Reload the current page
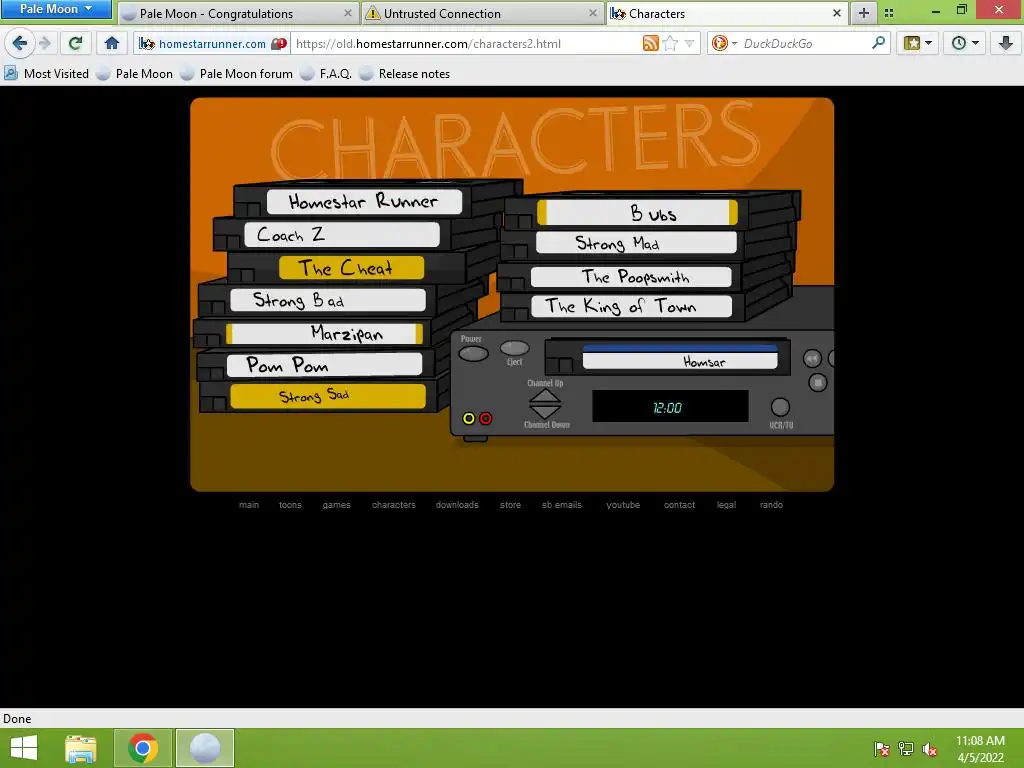Screen dimensions: 1024x768 (x=75, y=43)
